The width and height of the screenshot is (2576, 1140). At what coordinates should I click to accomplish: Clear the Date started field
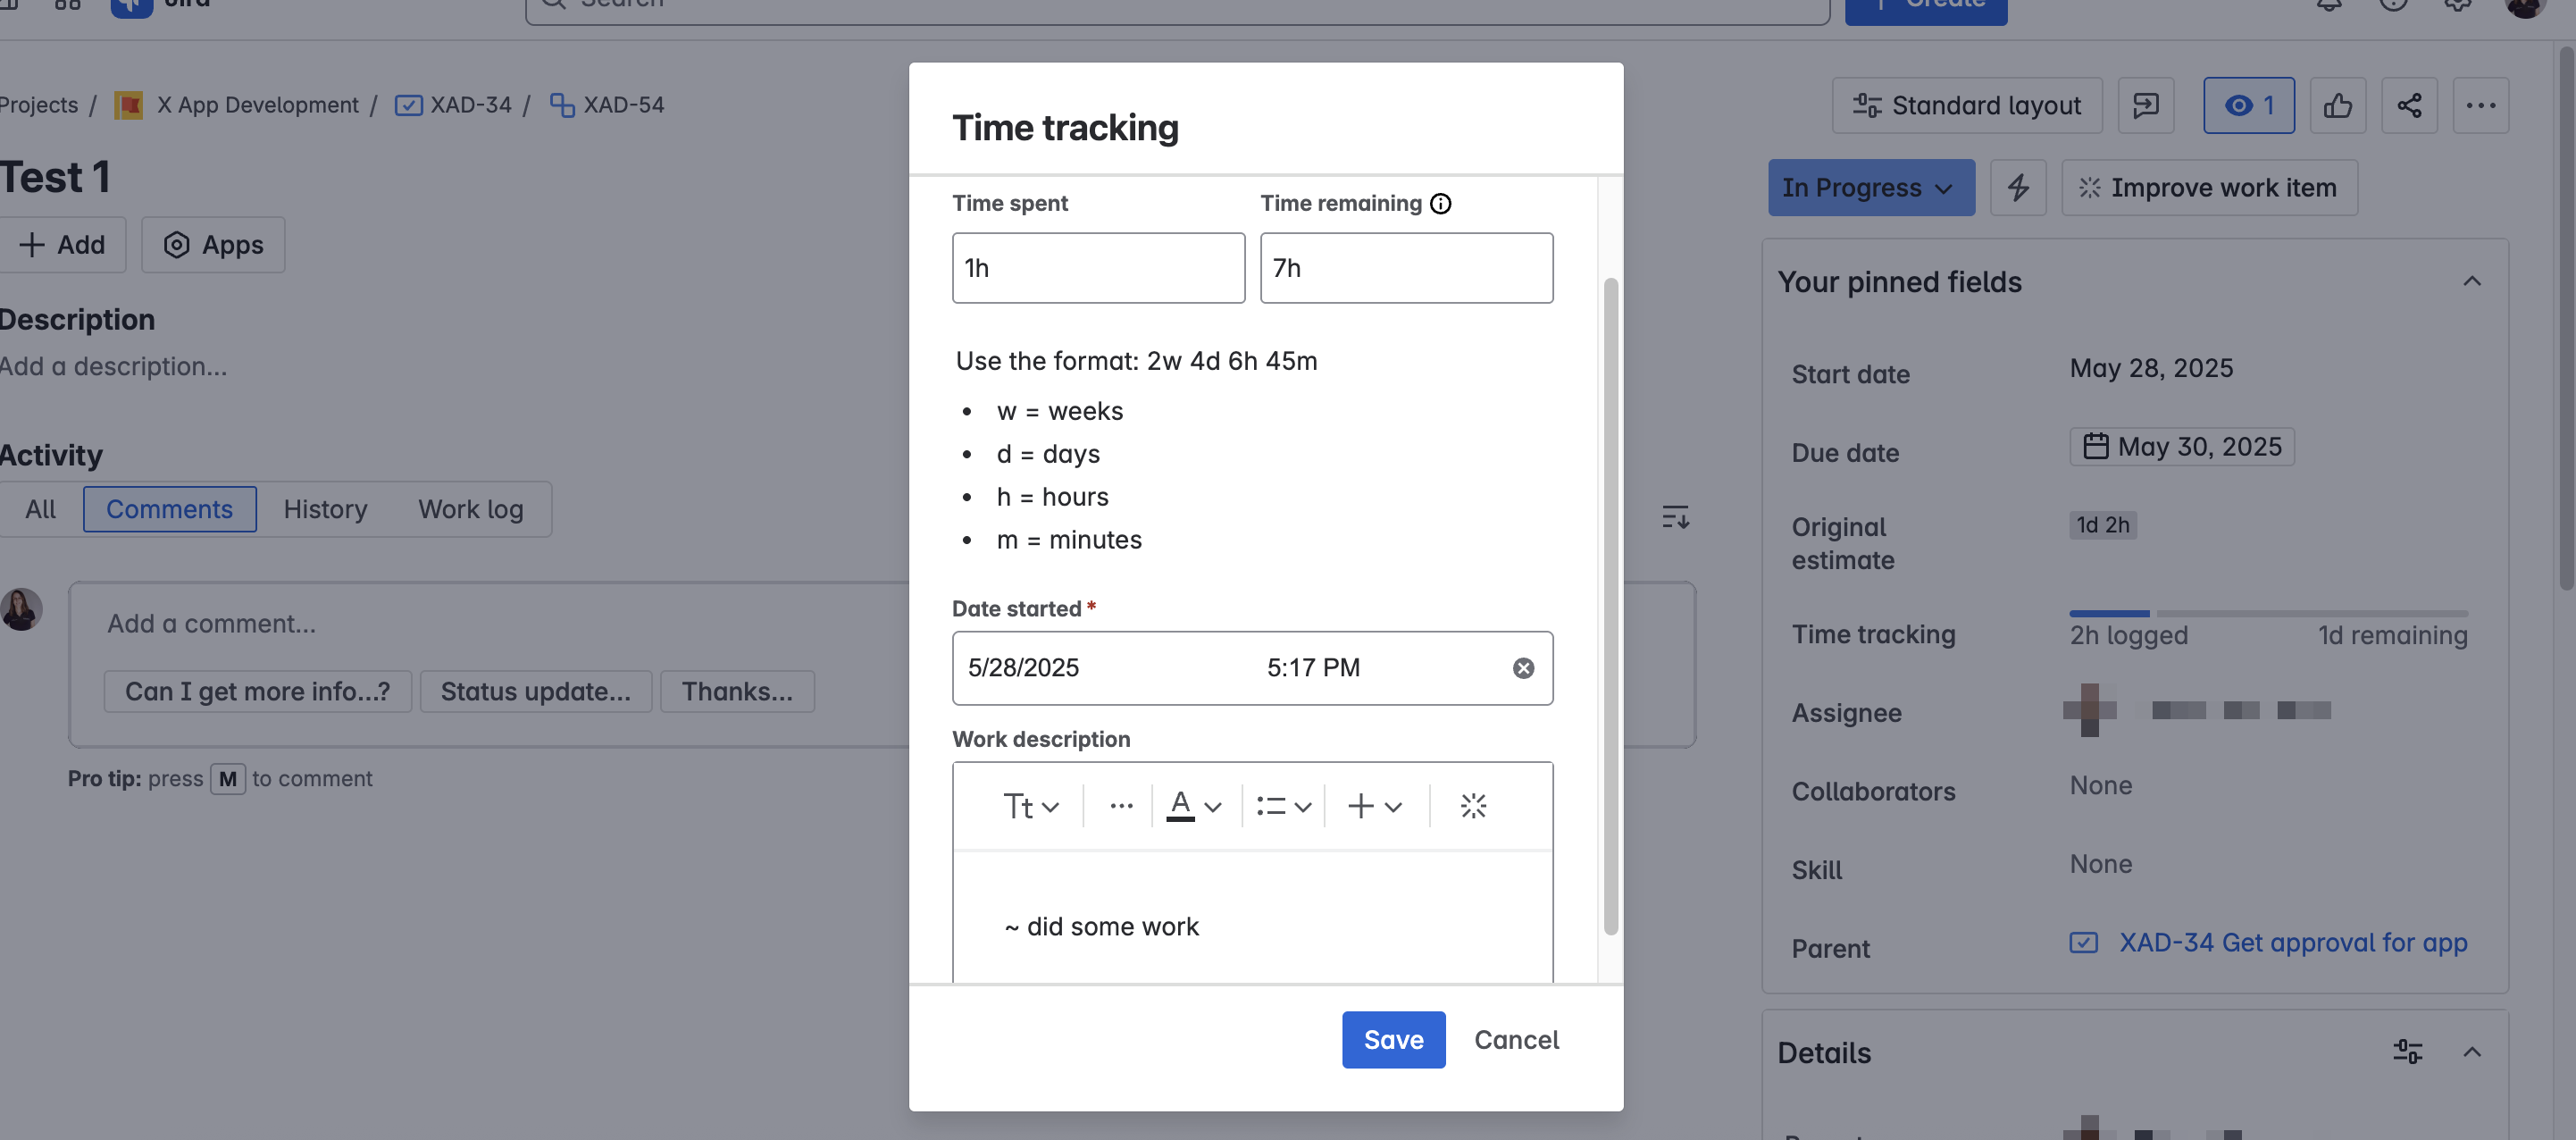(1522, 668)
